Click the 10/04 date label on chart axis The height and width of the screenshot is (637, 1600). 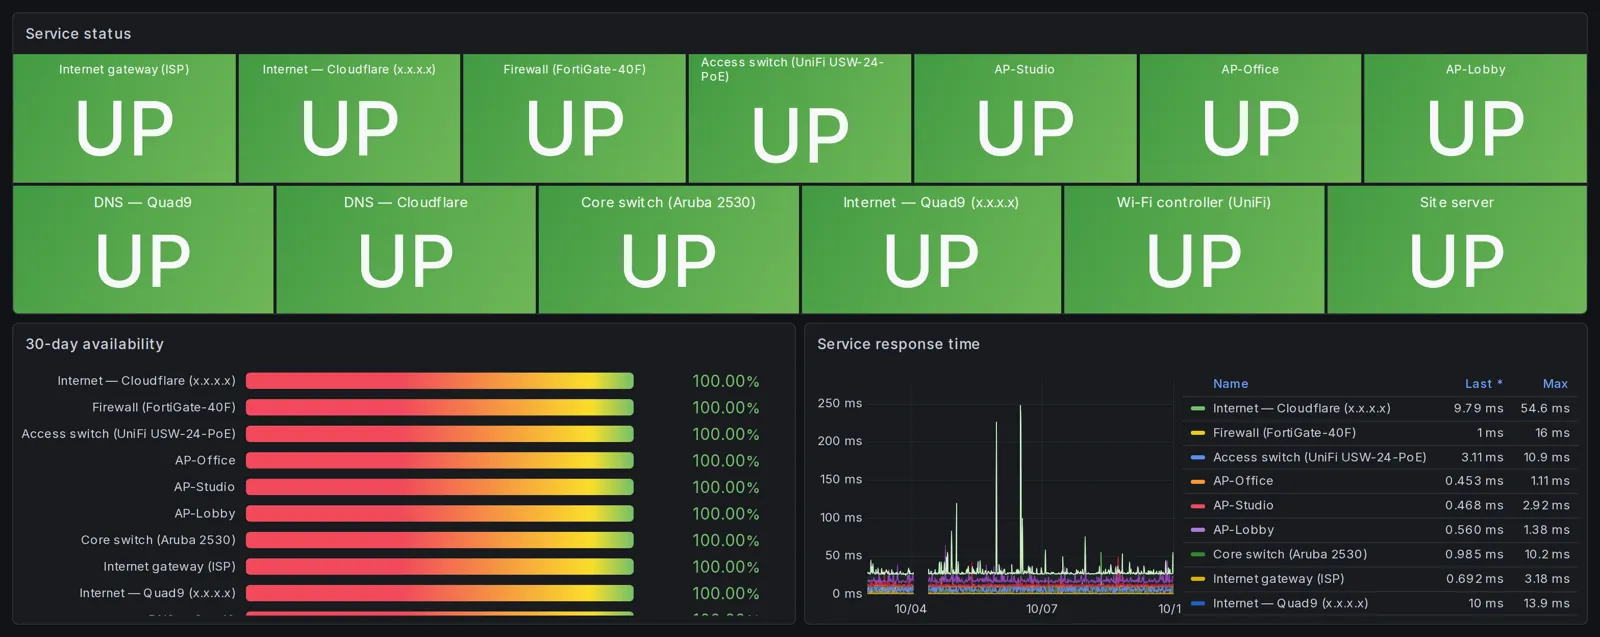point(910,609)
